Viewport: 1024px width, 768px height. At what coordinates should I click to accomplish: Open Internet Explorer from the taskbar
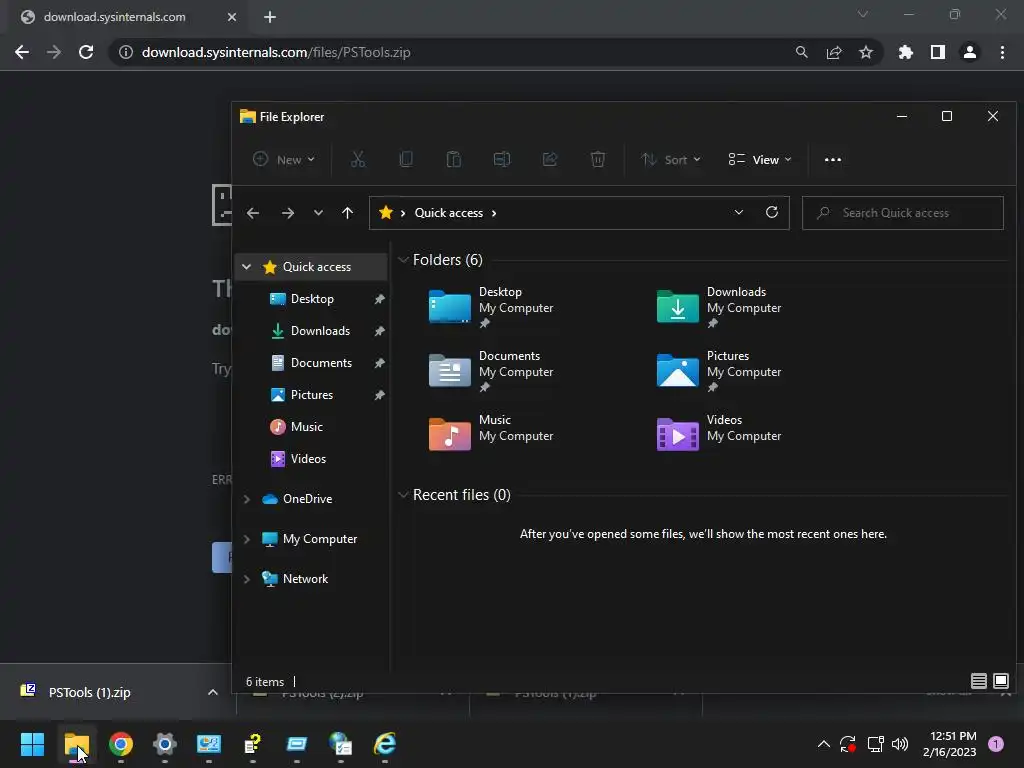coord(385,744)
